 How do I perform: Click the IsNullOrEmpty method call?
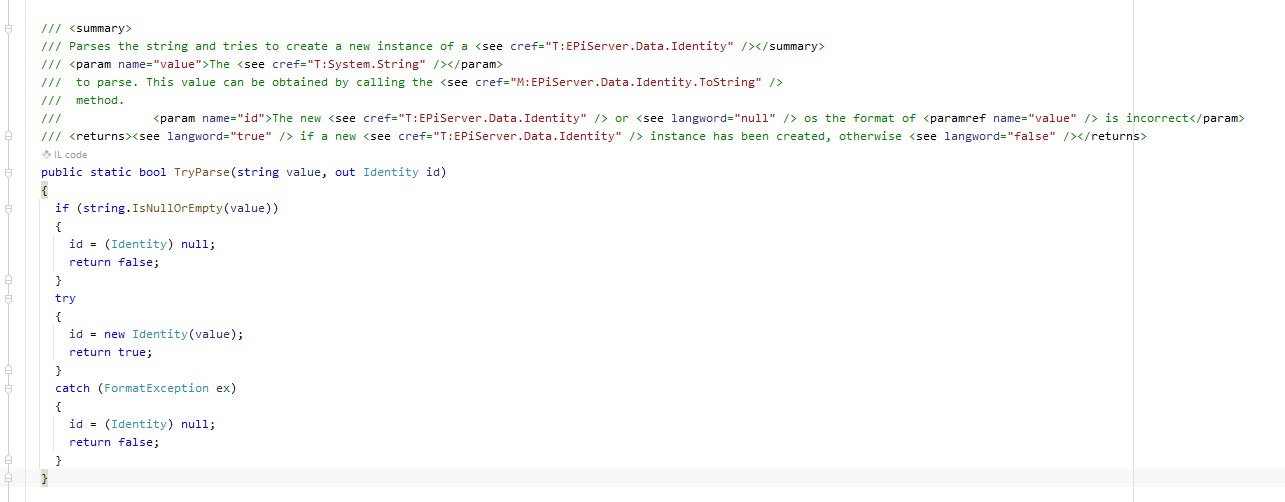pyautogui.click(x=174, y=208)
